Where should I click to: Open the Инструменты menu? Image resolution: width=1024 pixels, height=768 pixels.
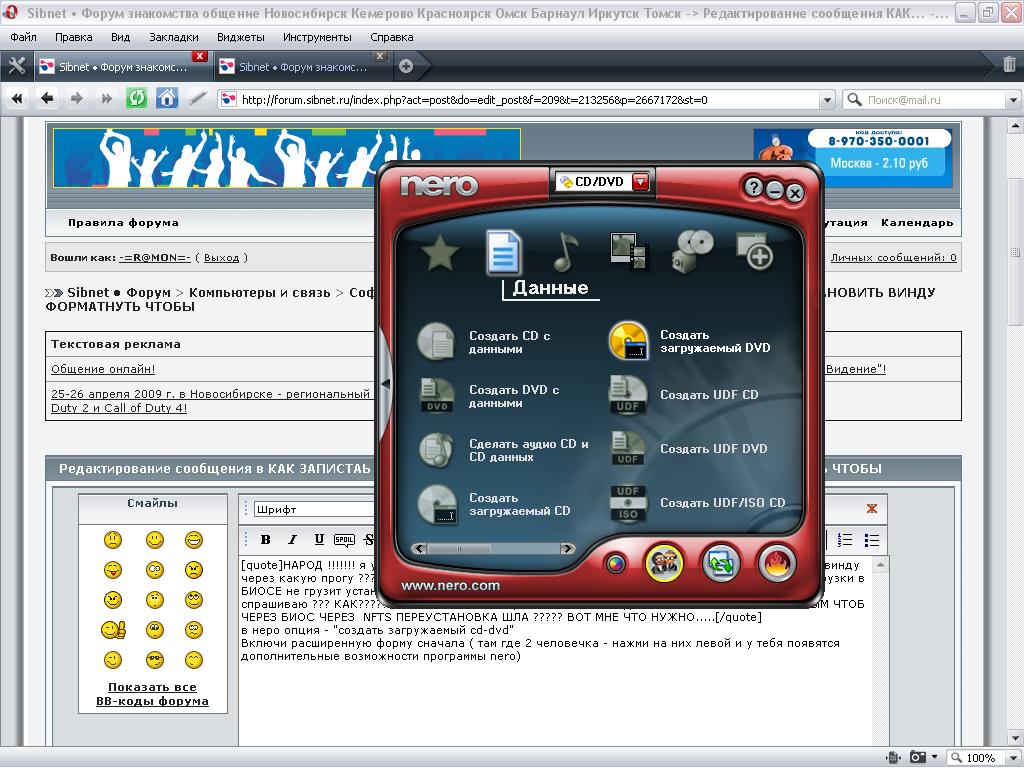(x=317, y=37)
